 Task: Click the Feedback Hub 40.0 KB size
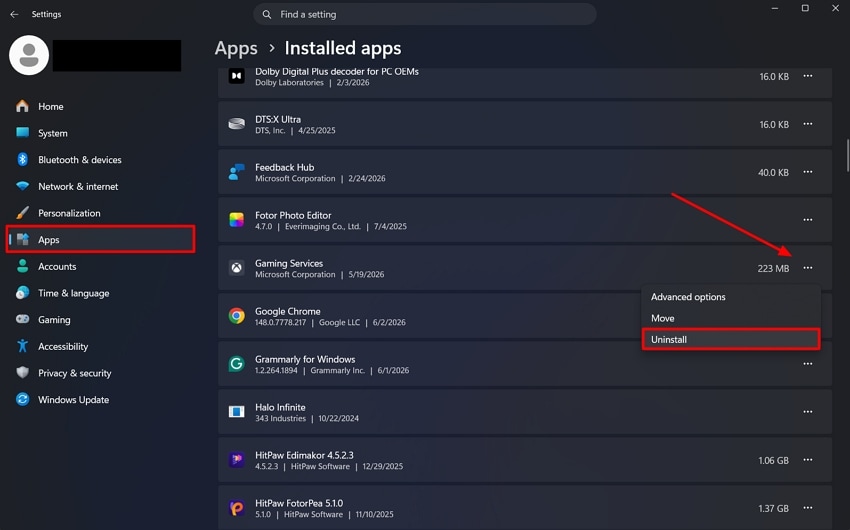773,172
